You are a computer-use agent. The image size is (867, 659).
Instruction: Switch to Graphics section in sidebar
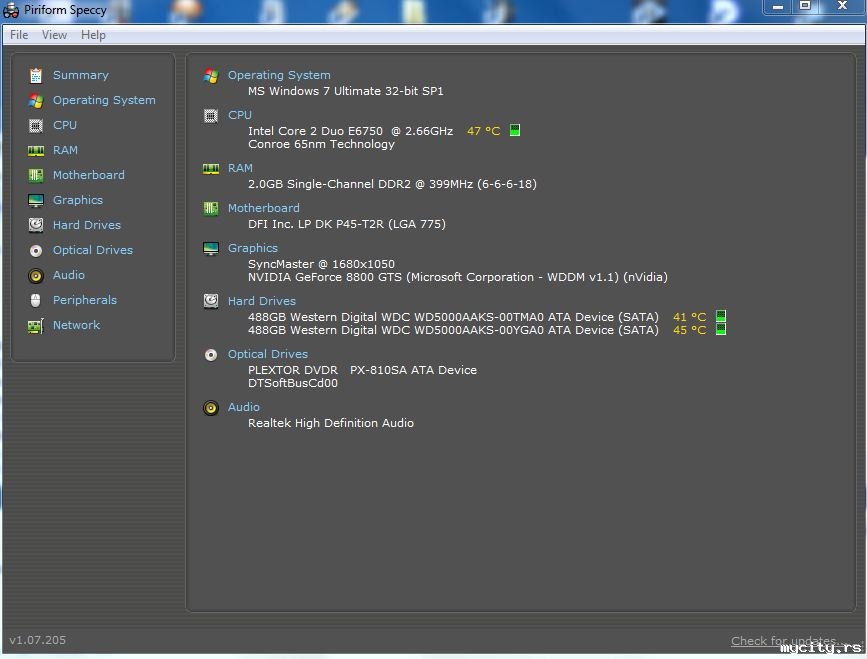[78, 200]
